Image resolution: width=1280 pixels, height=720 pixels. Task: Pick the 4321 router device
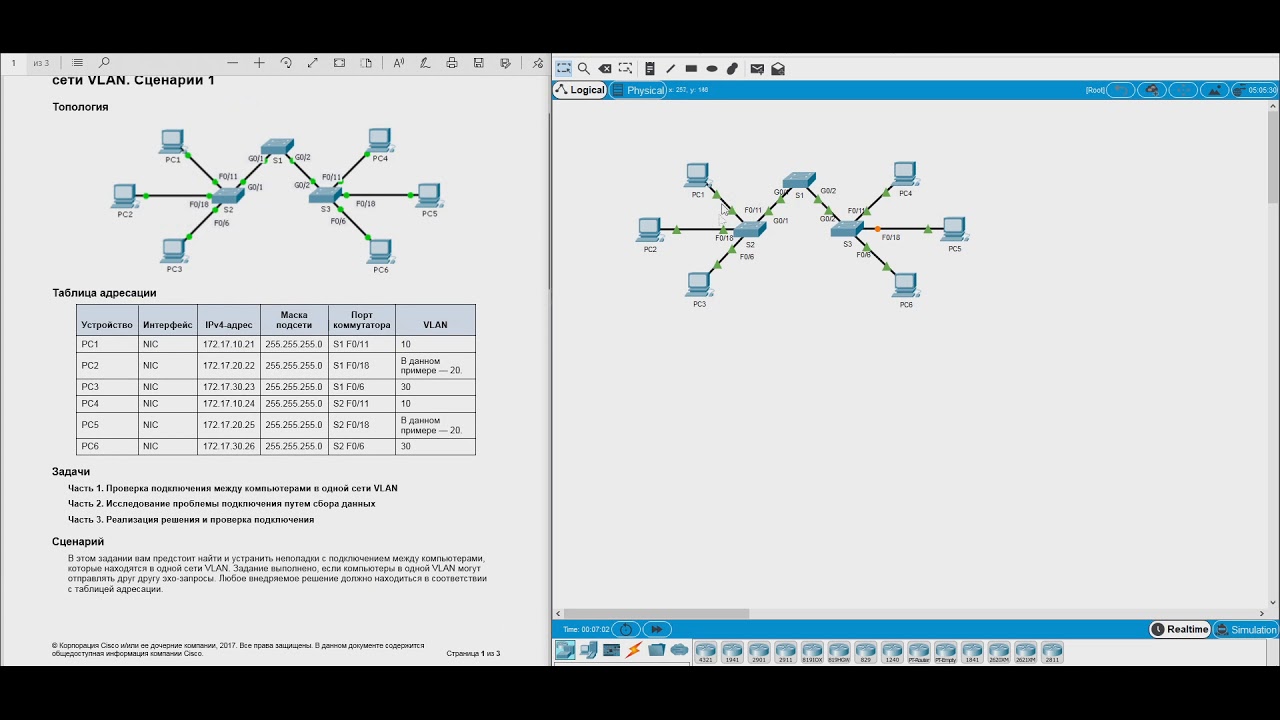click(x=706, y=653)
